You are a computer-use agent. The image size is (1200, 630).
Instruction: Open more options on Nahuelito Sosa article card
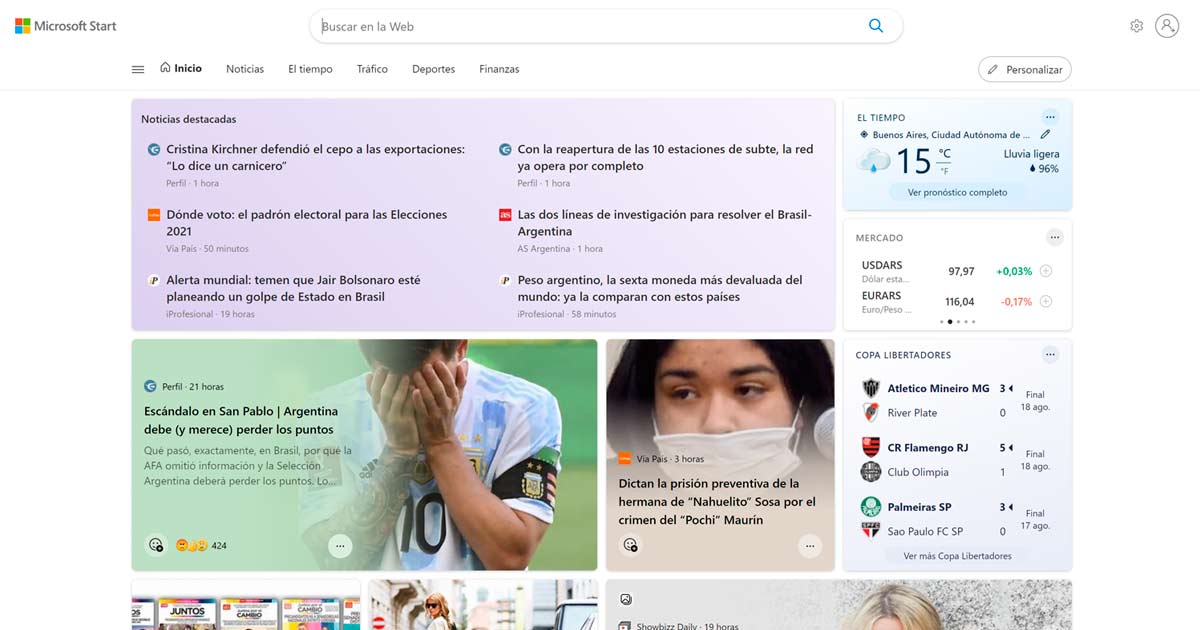pos(810,546)
